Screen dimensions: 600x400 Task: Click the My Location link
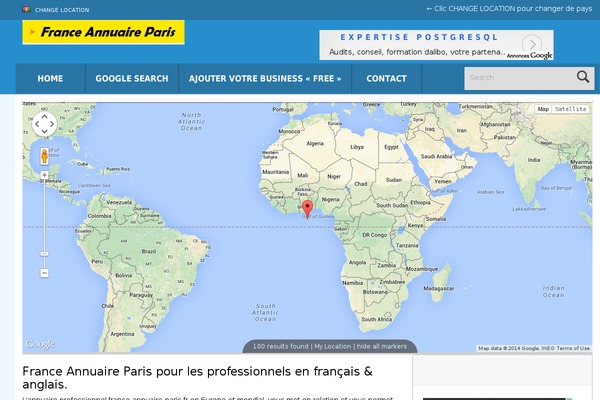[x=333, y=346]
